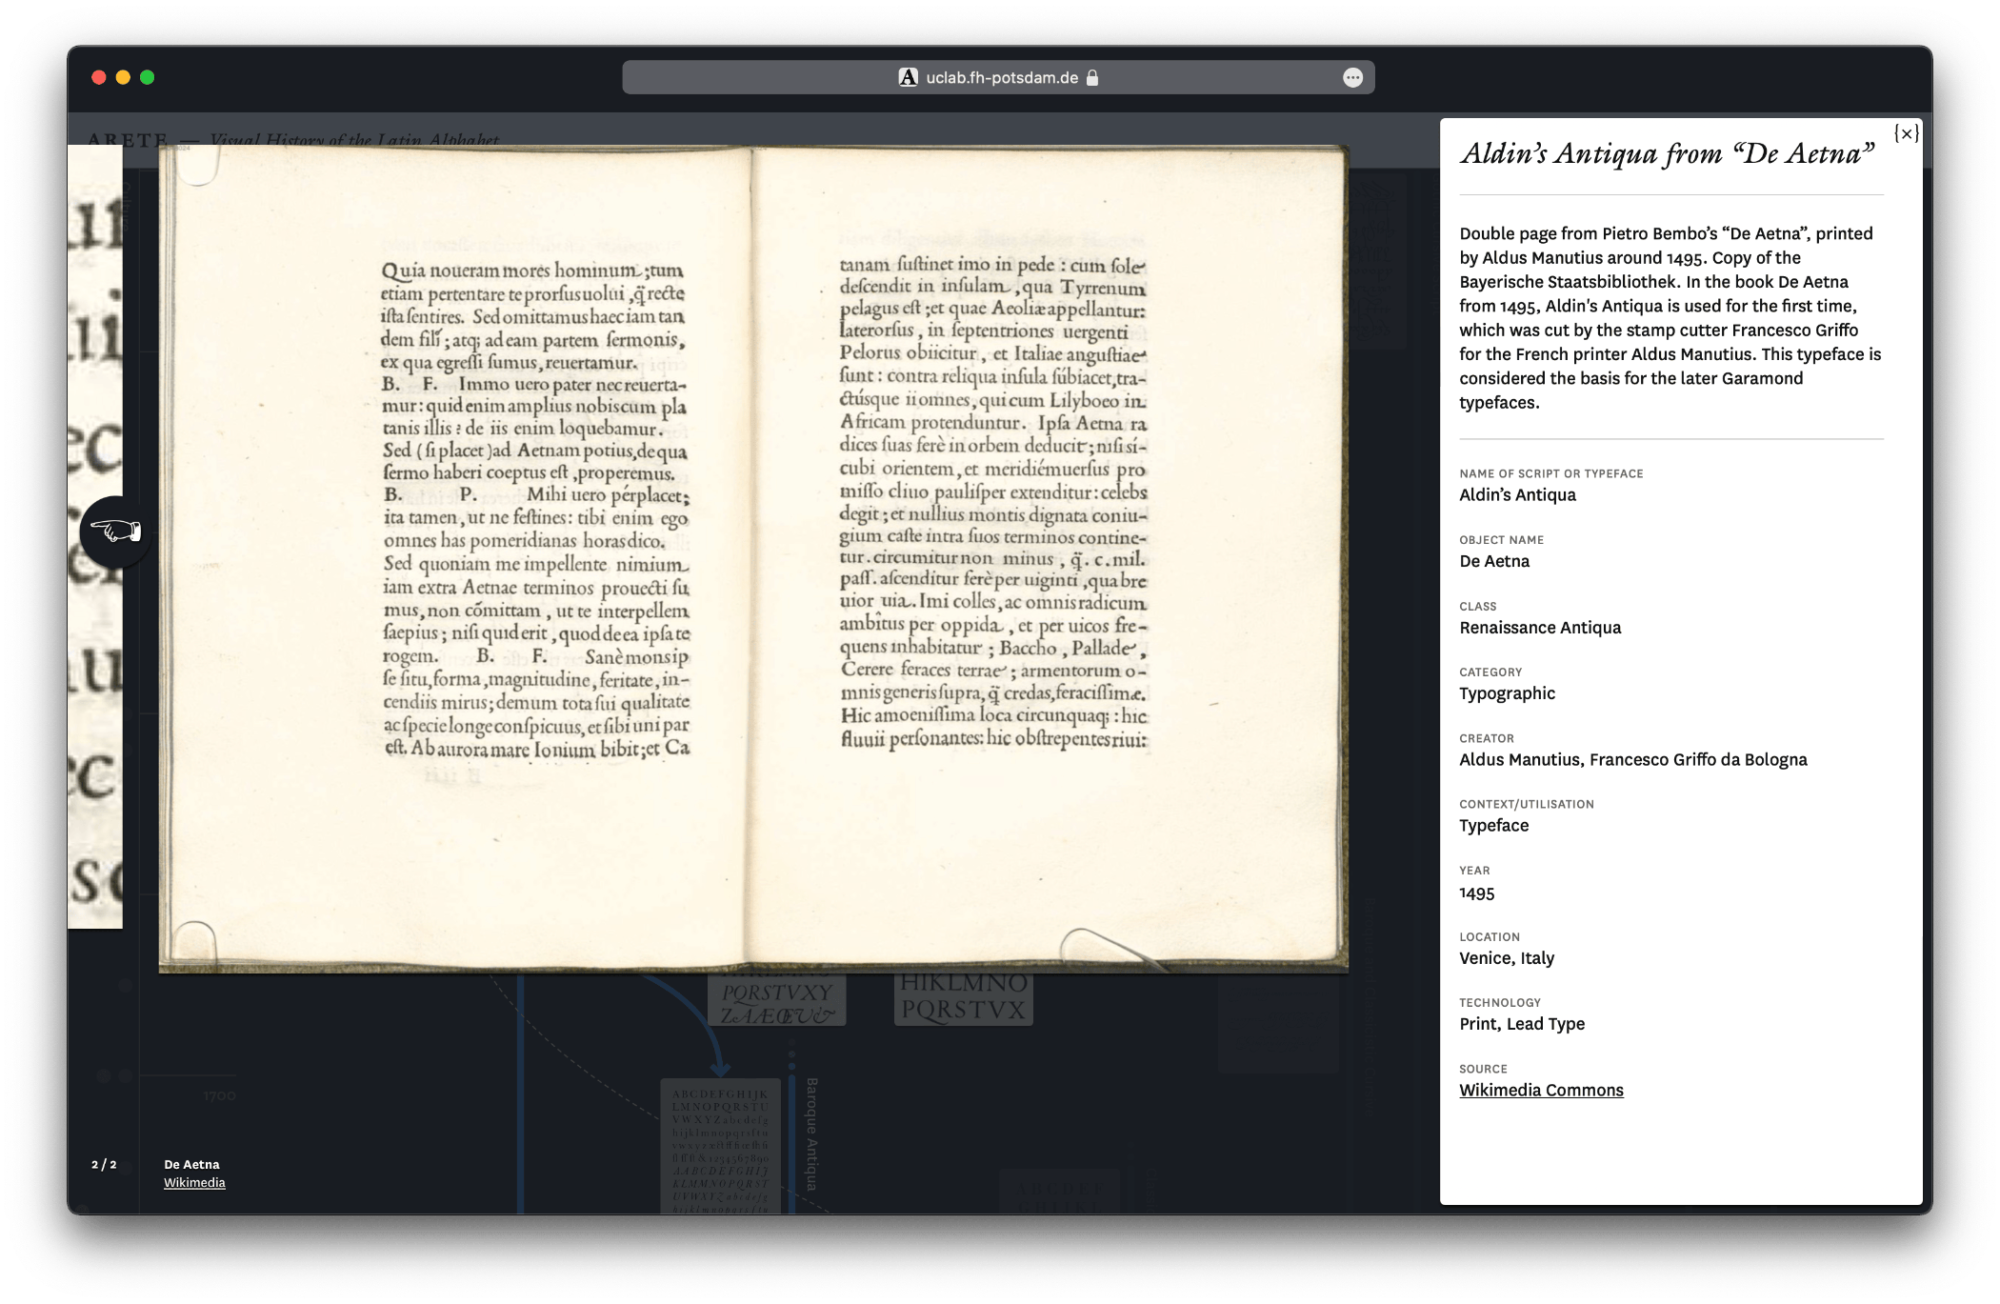Open the ellipsis menu in address bar
2000x1304 pixels.
(x=1352, y=77)
